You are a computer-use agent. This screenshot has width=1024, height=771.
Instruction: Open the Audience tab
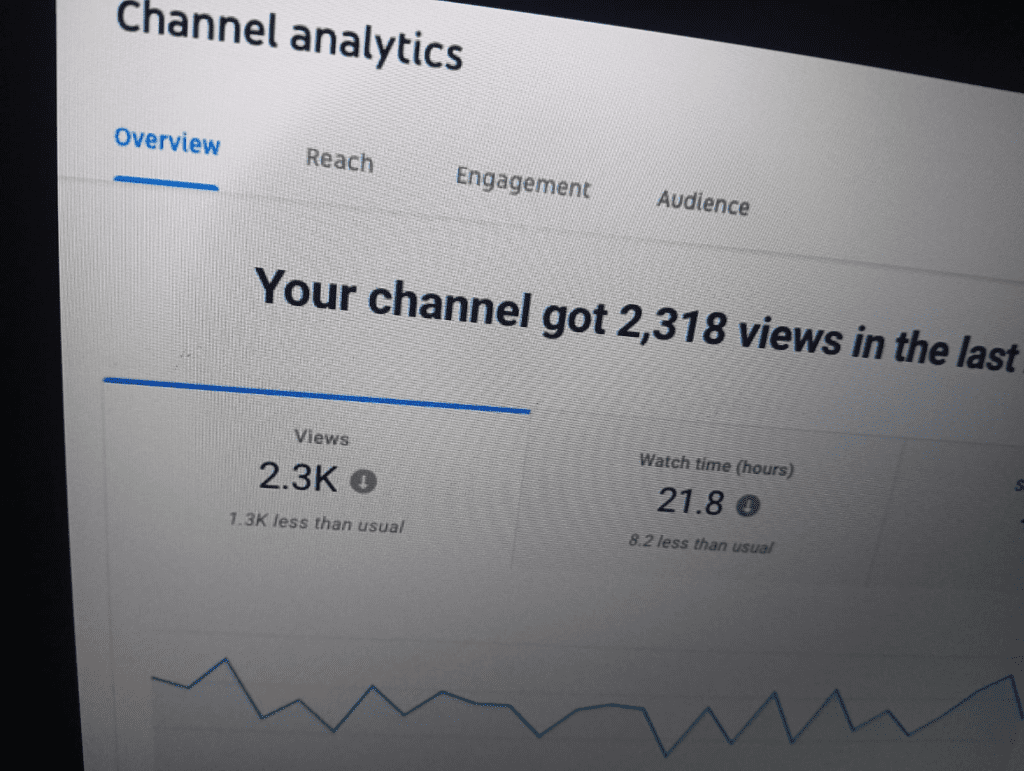coord(704,204)
